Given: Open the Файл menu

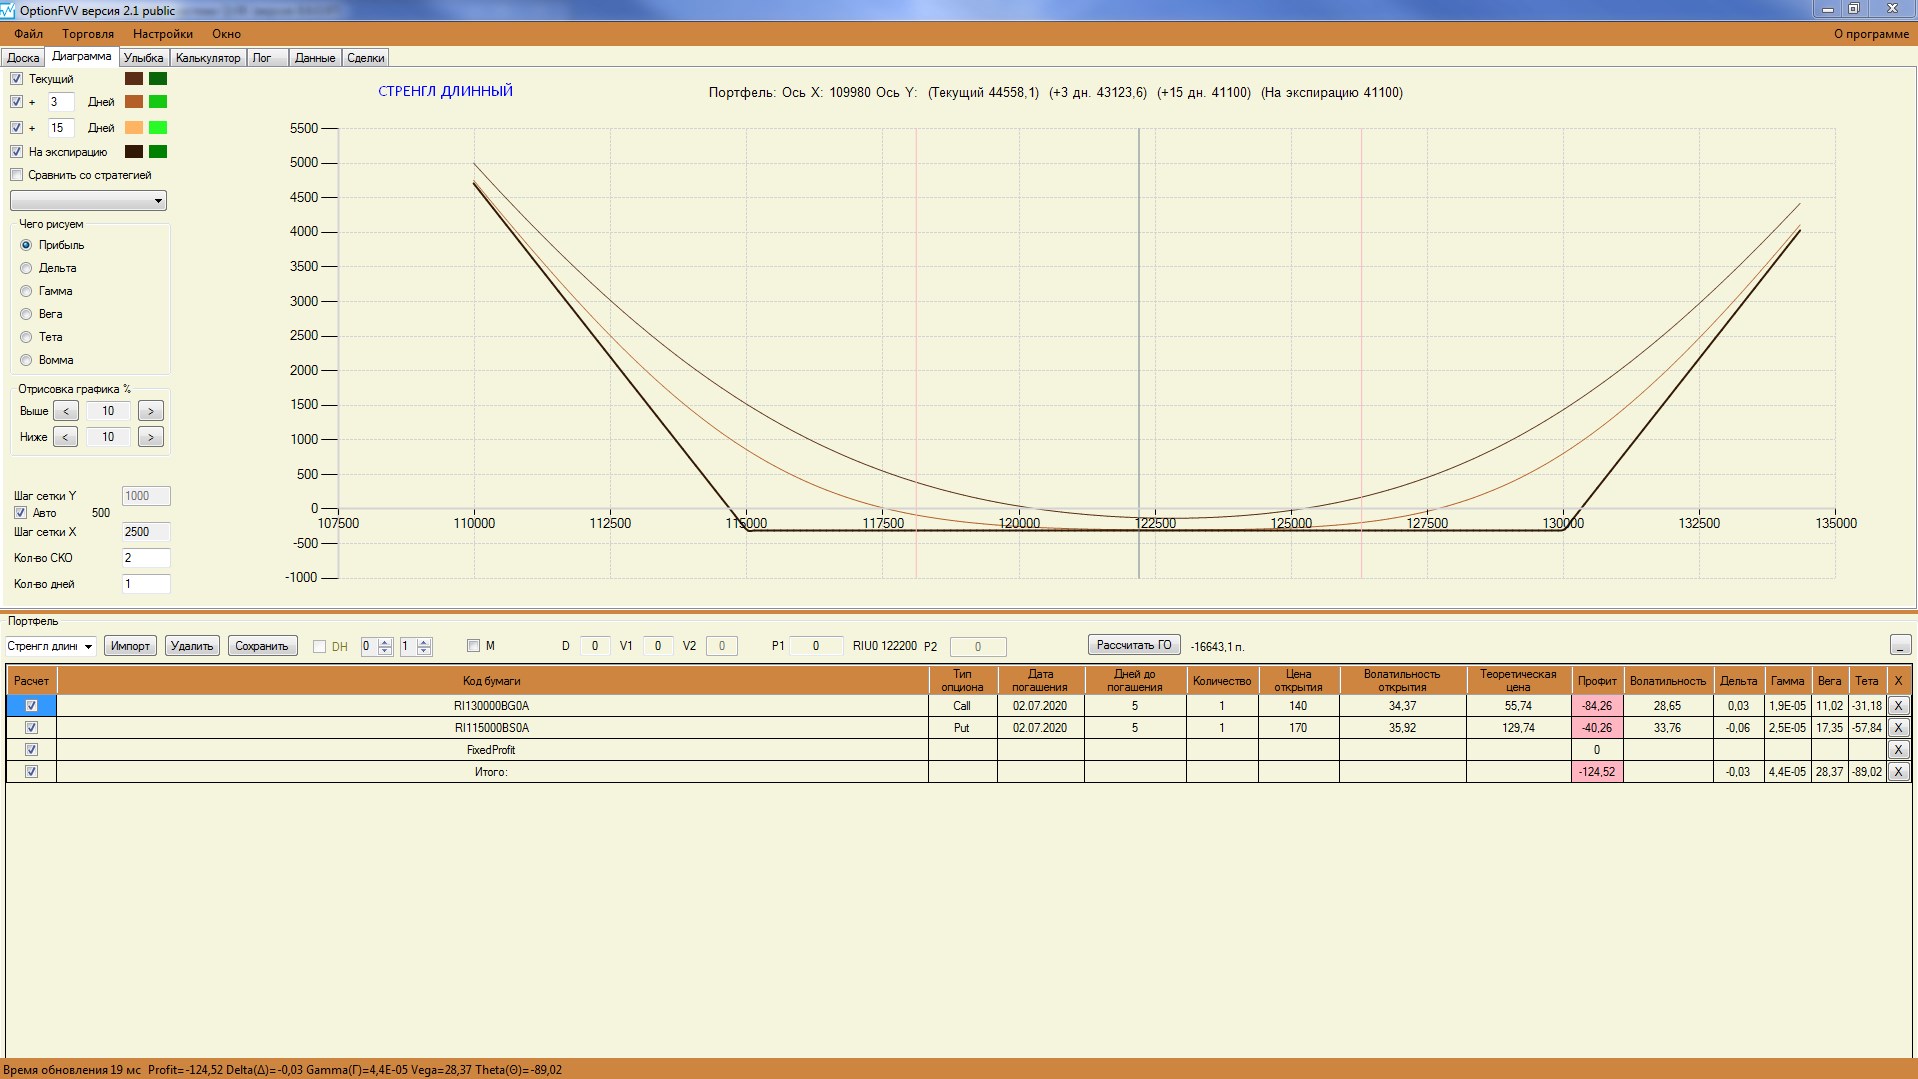Looking at the screenshot, I should pos(28,34).
